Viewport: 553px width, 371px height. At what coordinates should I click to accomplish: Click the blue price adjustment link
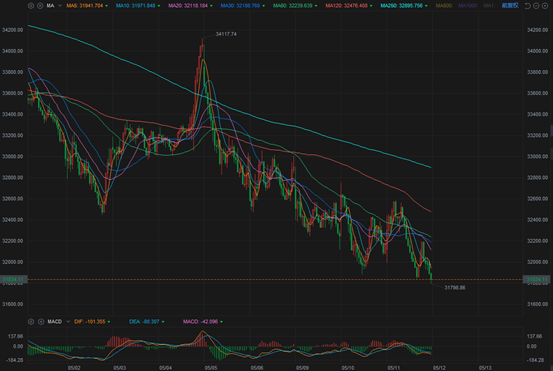pos(510,6)
